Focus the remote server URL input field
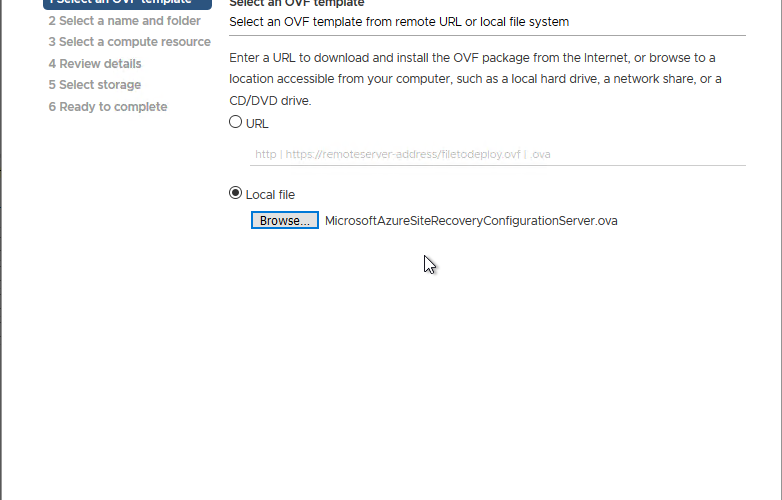 coord(498,155)
